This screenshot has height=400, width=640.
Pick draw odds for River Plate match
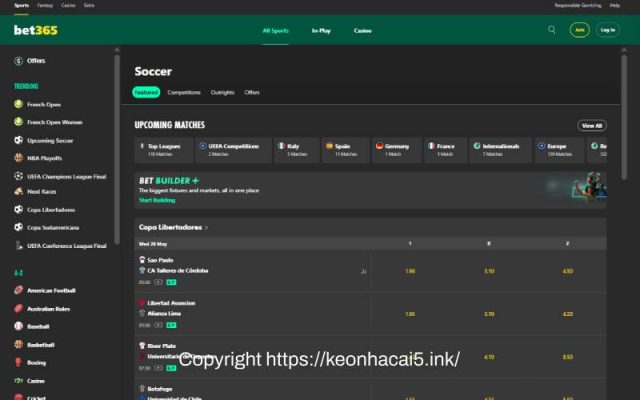click(x=489, y=357)
